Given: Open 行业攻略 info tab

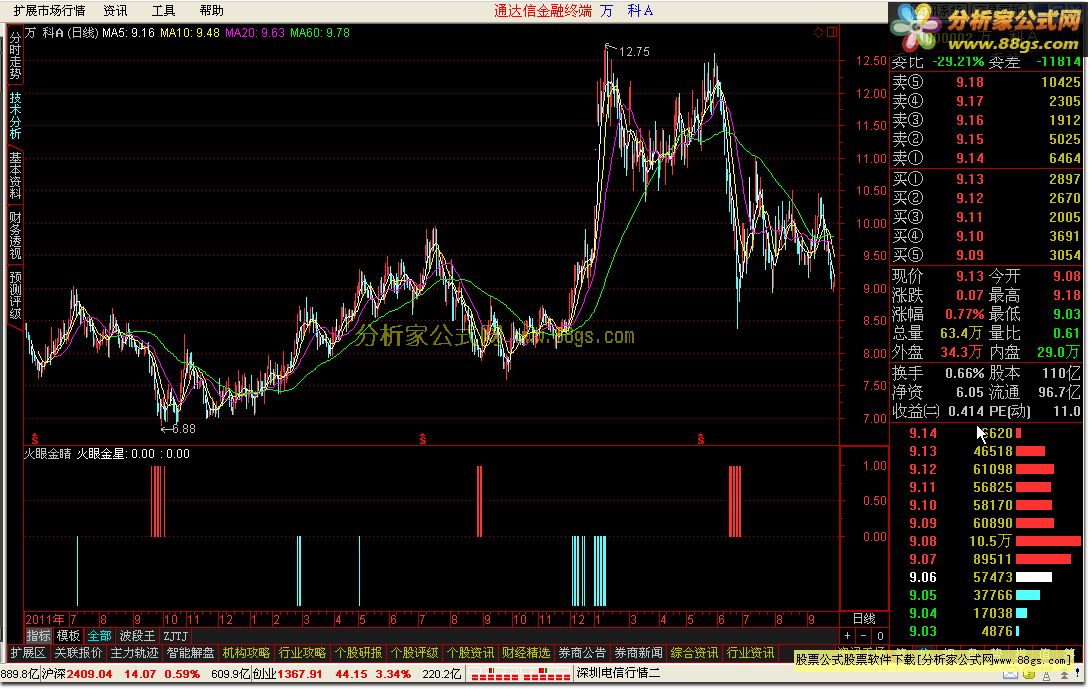Looking at the screenshot, I should click(302, 653).
